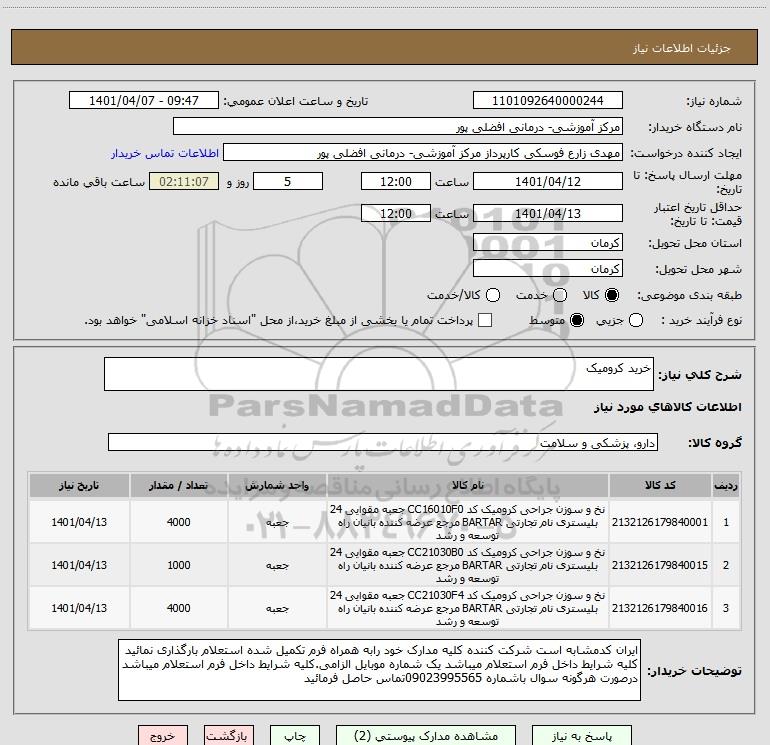The image size is (770, 745).
Task: Click the announcement date field 1401/04/07 - 09:47
Action: pos(144,100)
